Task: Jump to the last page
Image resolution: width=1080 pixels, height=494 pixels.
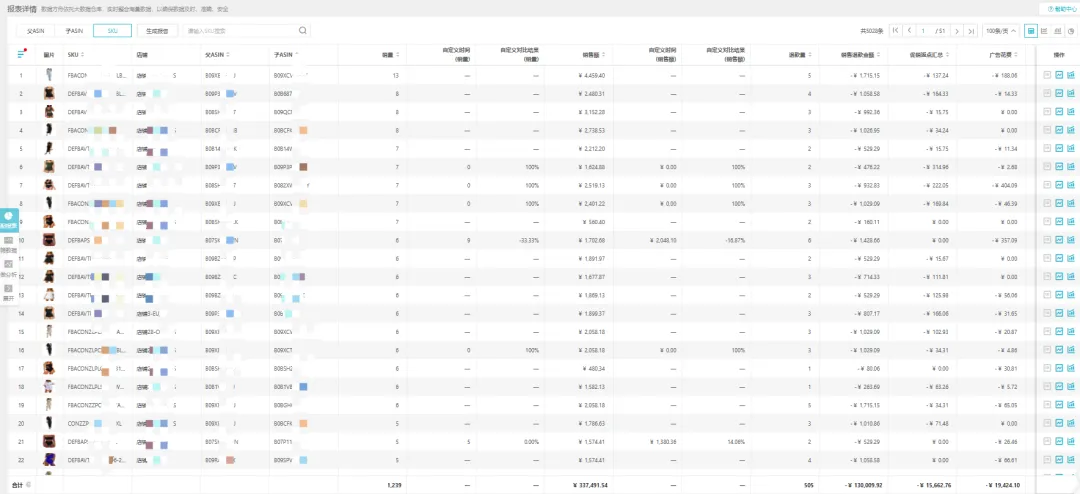Action: 970,30
